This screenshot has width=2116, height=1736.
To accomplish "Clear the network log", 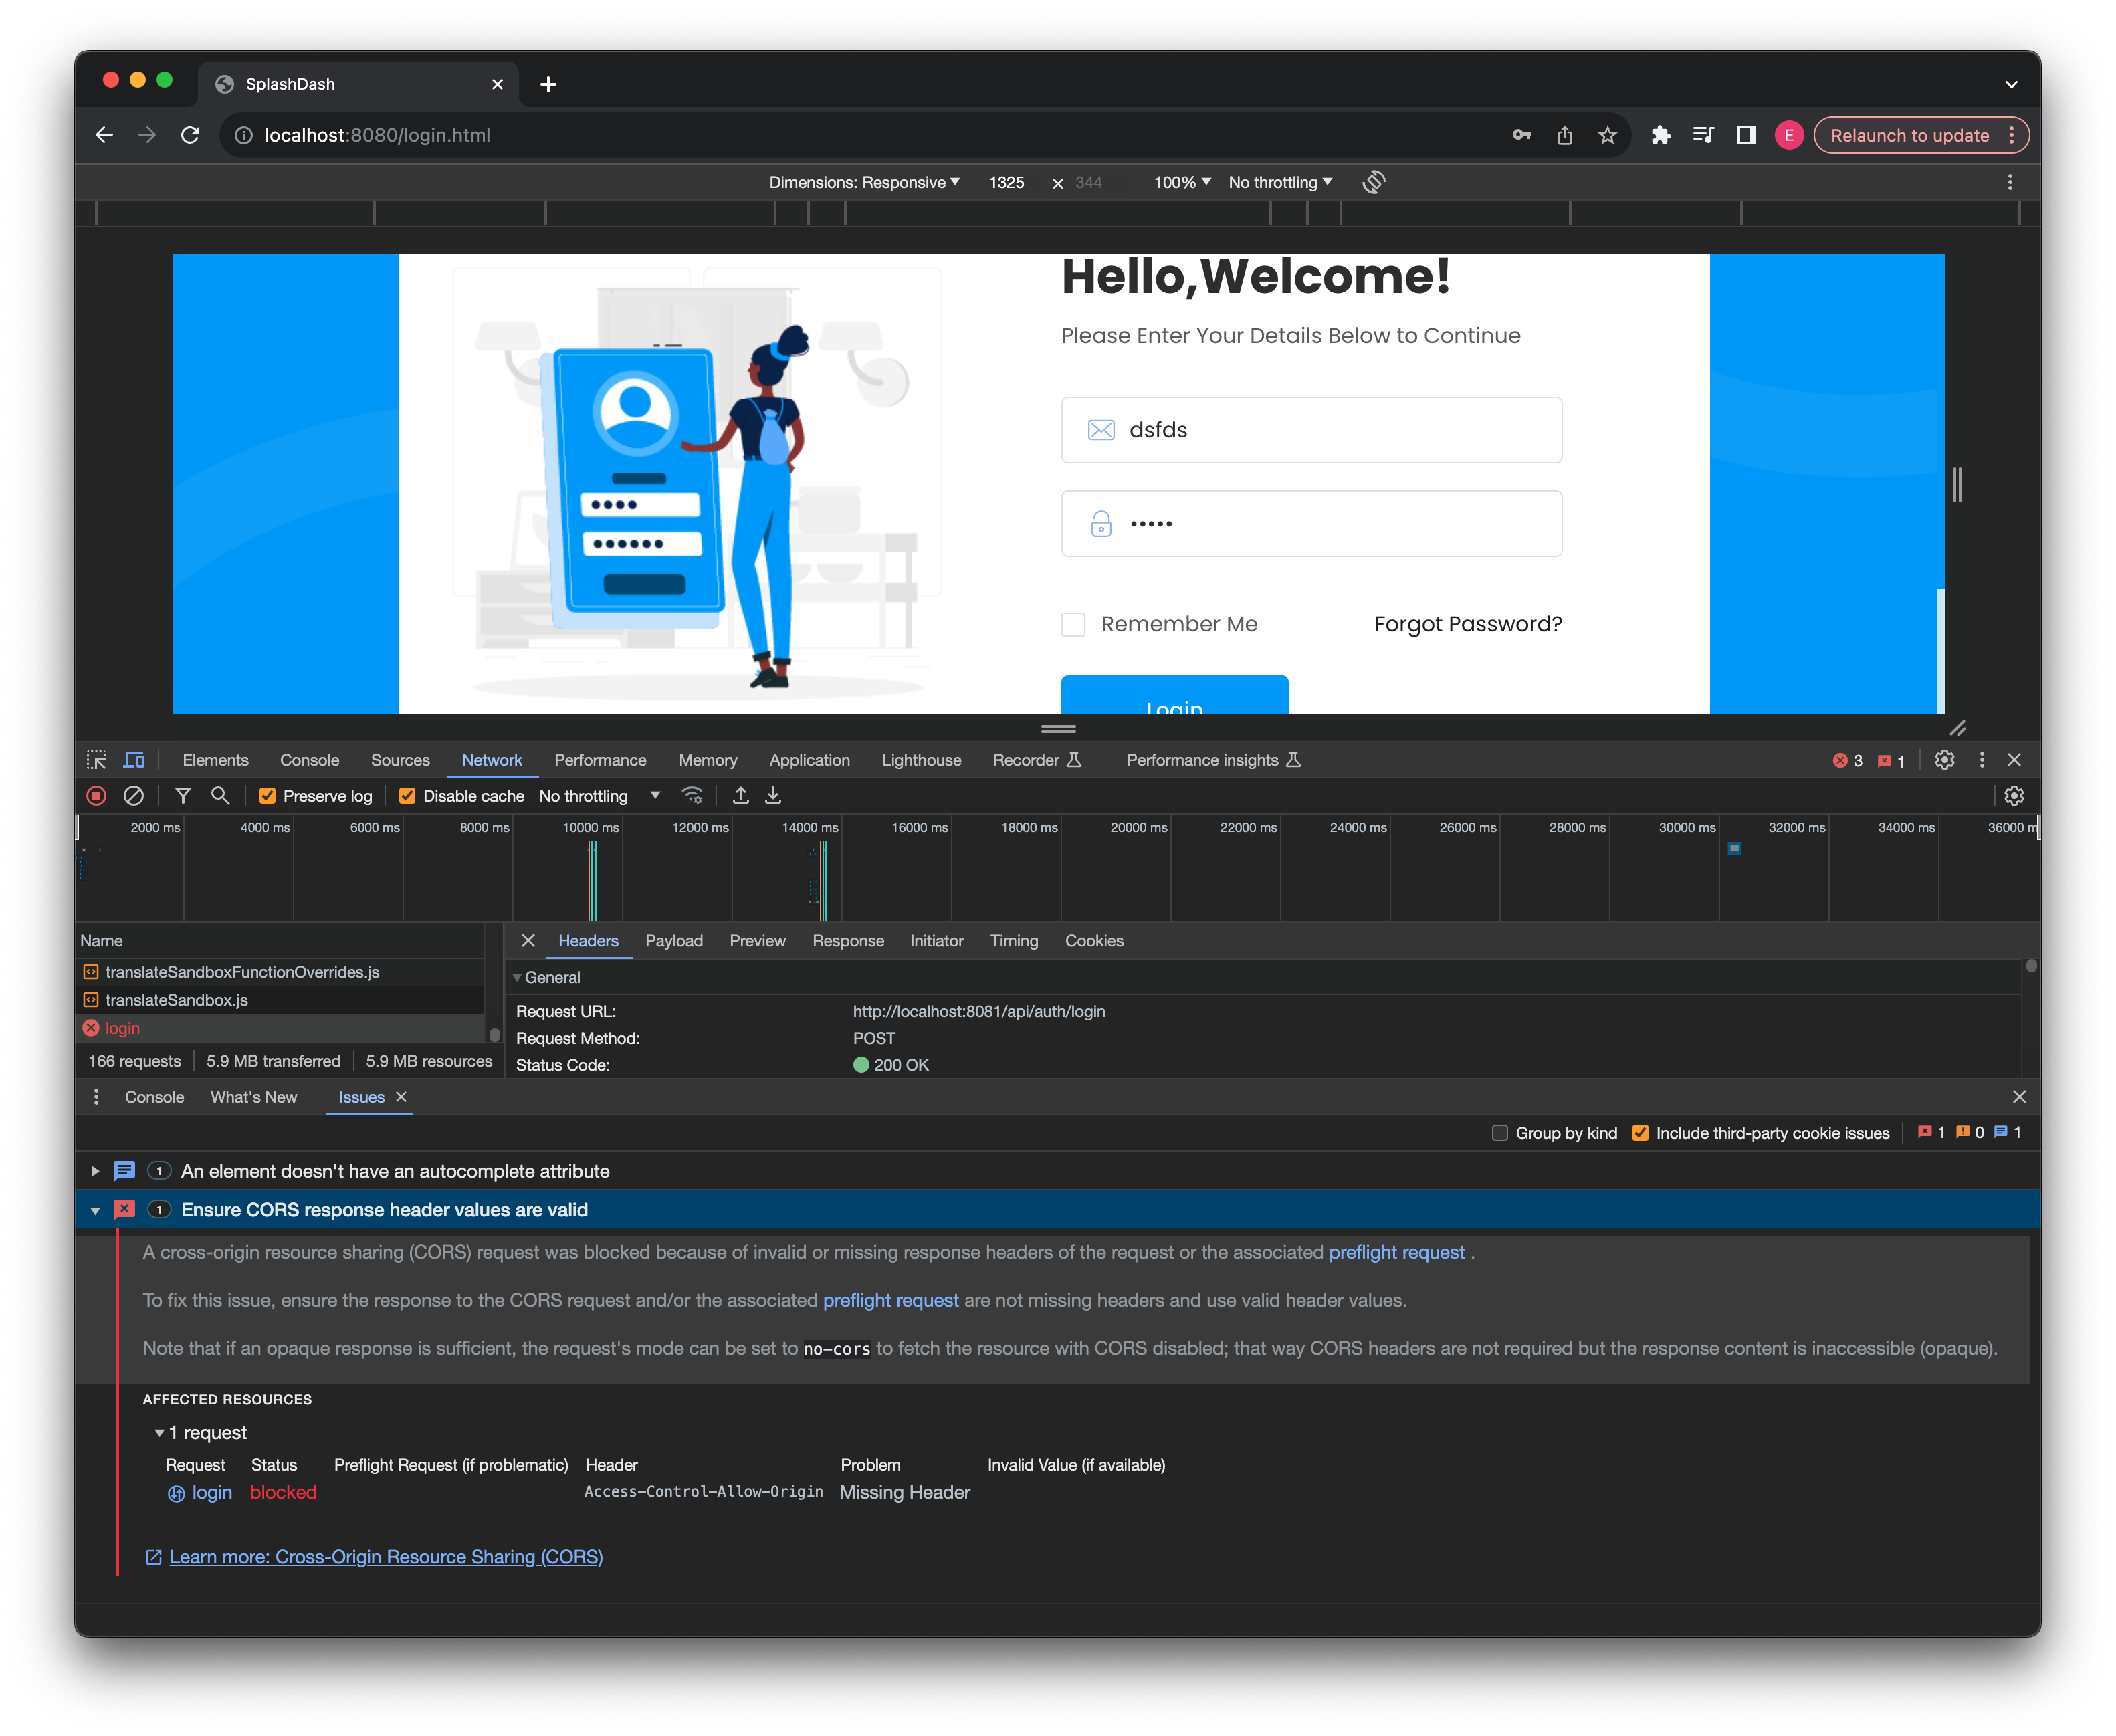I will click(x=133, y=796).
